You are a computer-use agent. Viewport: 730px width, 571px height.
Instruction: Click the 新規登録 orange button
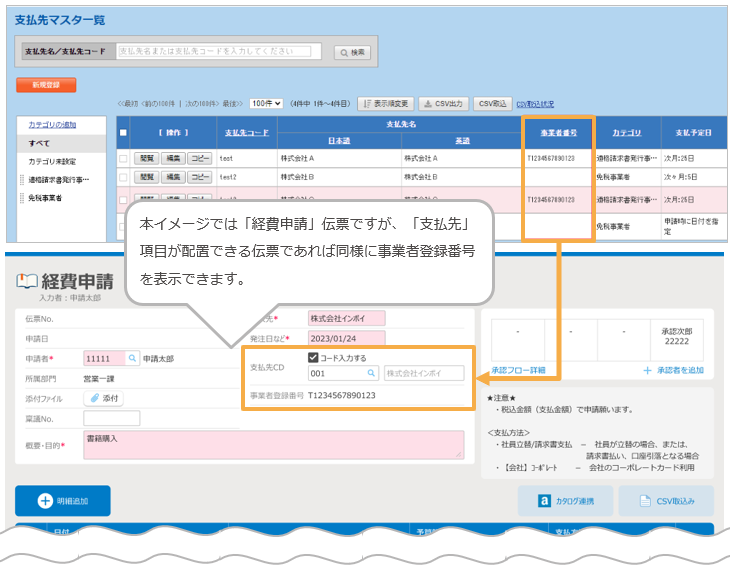(46, 85)
